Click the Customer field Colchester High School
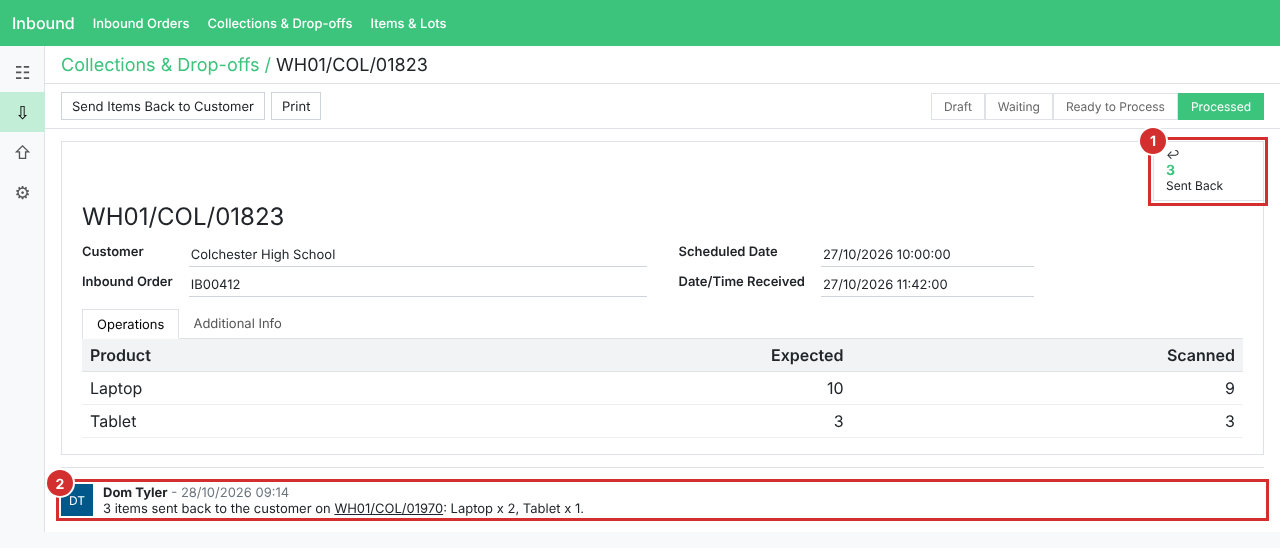 coord(418,254)
